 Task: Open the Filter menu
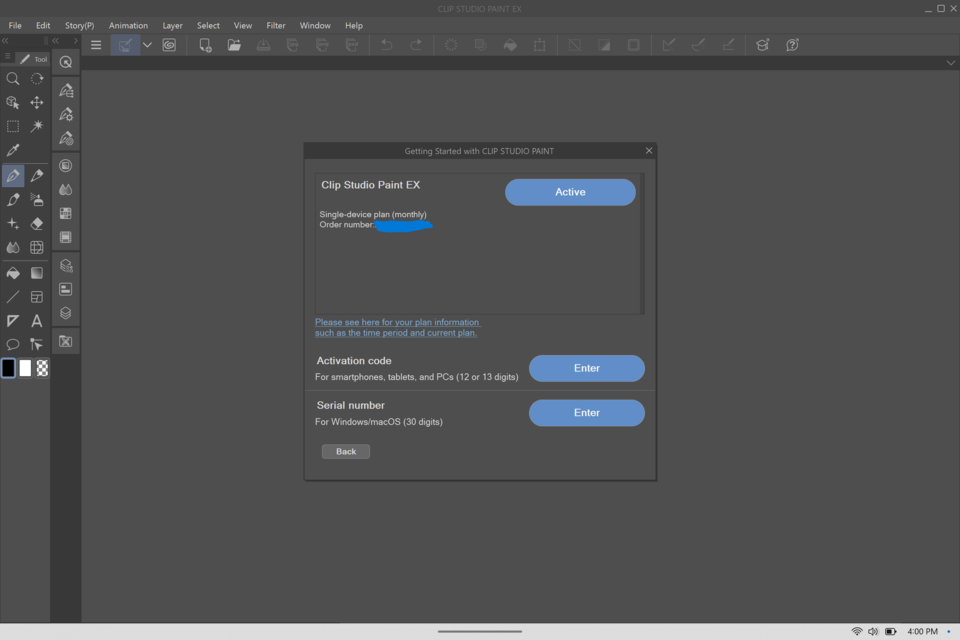(276, 25)
